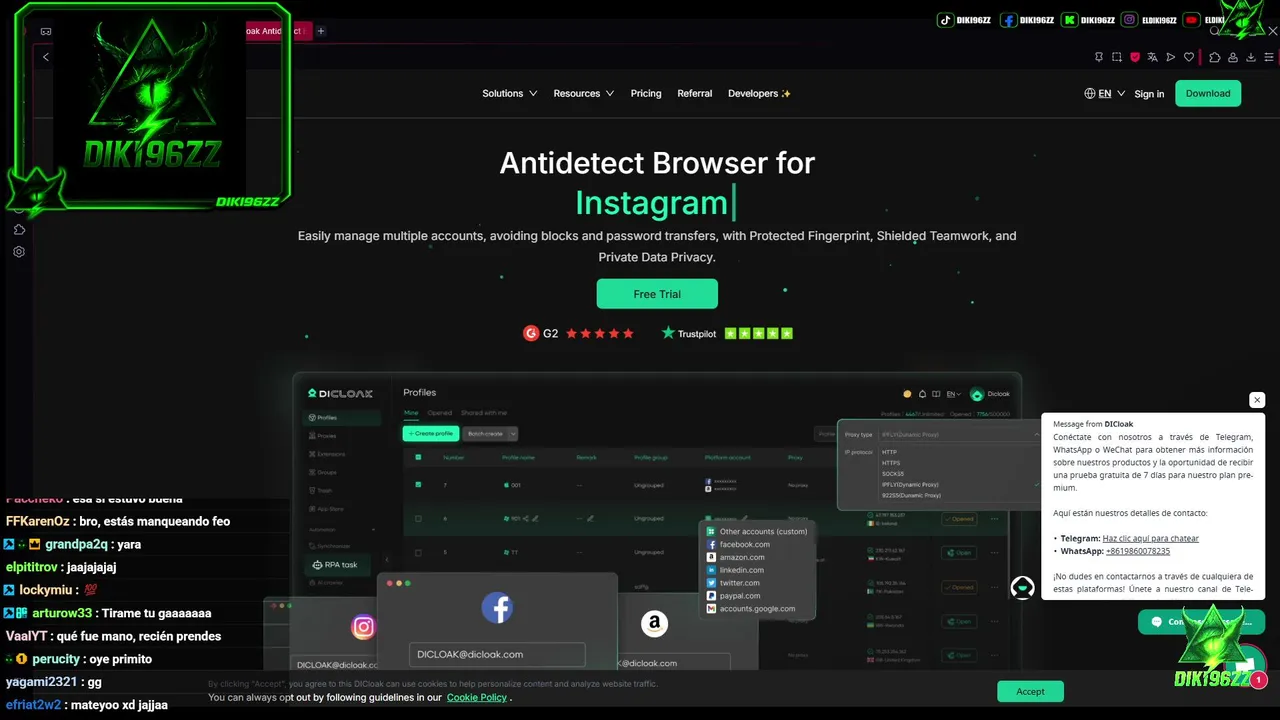Click the Sign in link

point(1149,94)
